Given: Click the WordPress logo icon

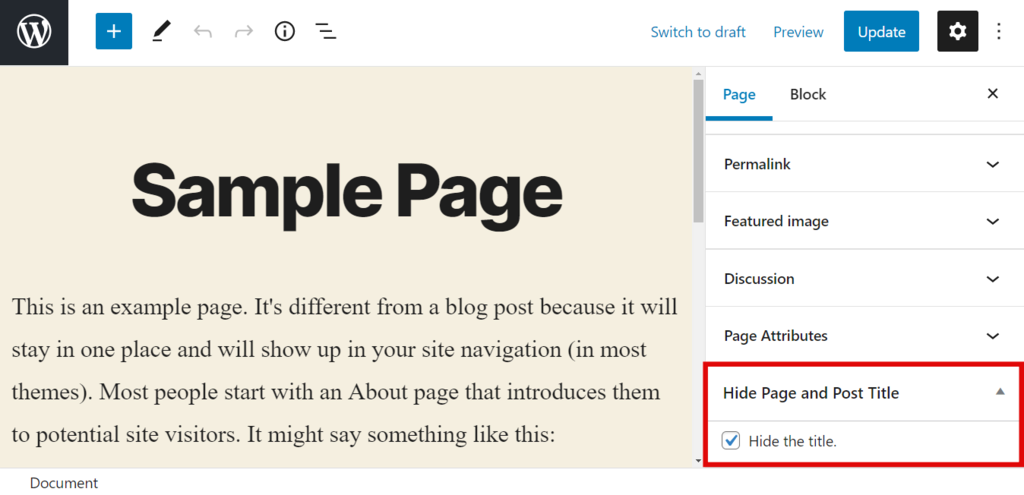Looking at the screenshot, I should tap(34, 32).
